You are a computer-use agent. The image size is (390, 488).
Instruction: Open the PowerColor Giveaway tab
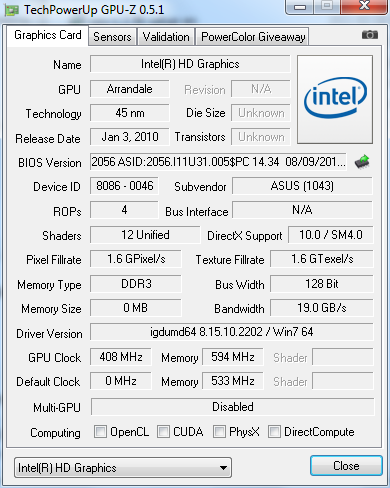(x=253, y=37)
